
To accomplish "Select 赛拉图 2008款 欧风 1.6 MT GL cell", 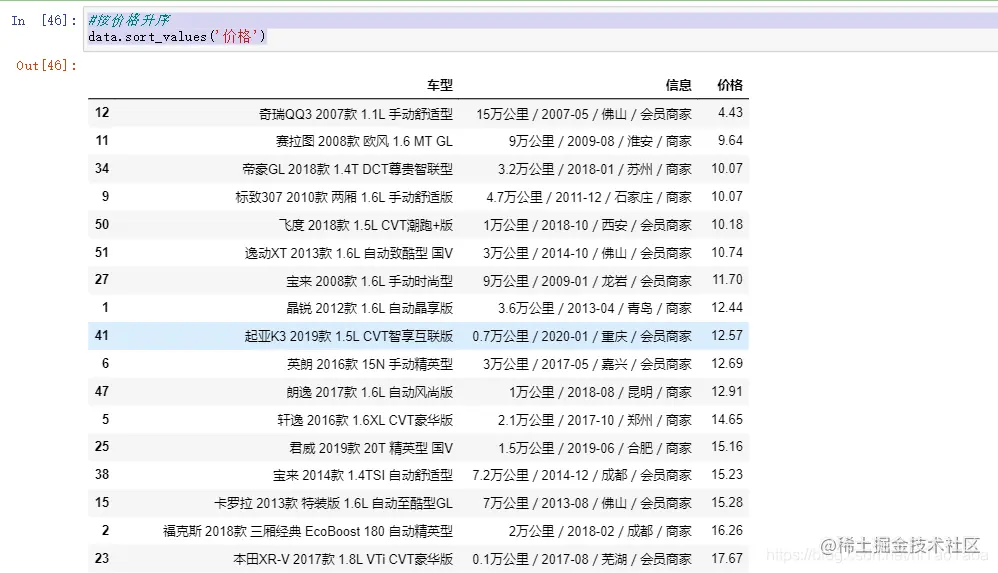I will [x=364, y=141].
